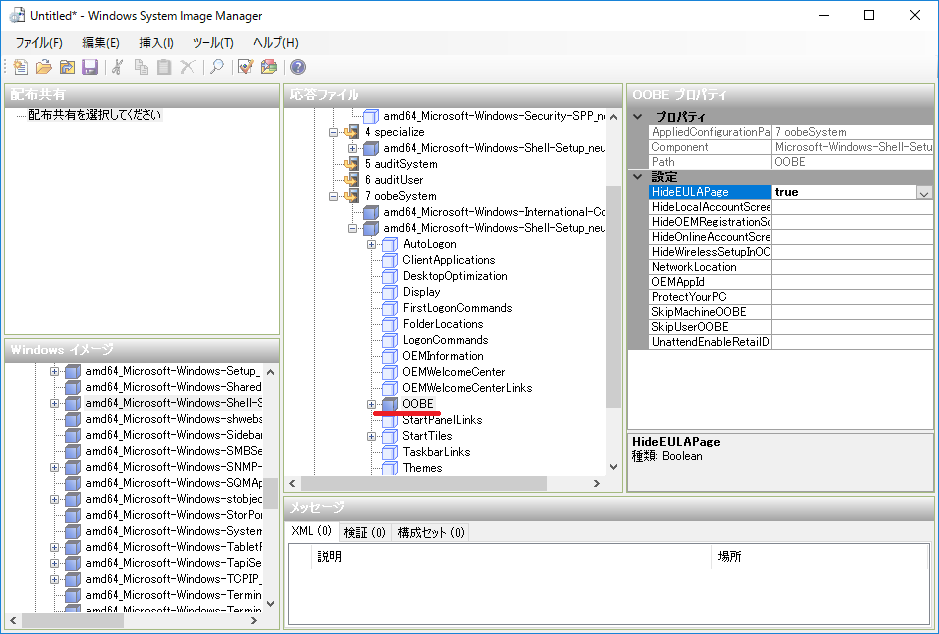Screen dimensions: 939x634
Task: Click the application icon in title bar
Action: click(x=17, y=16)
